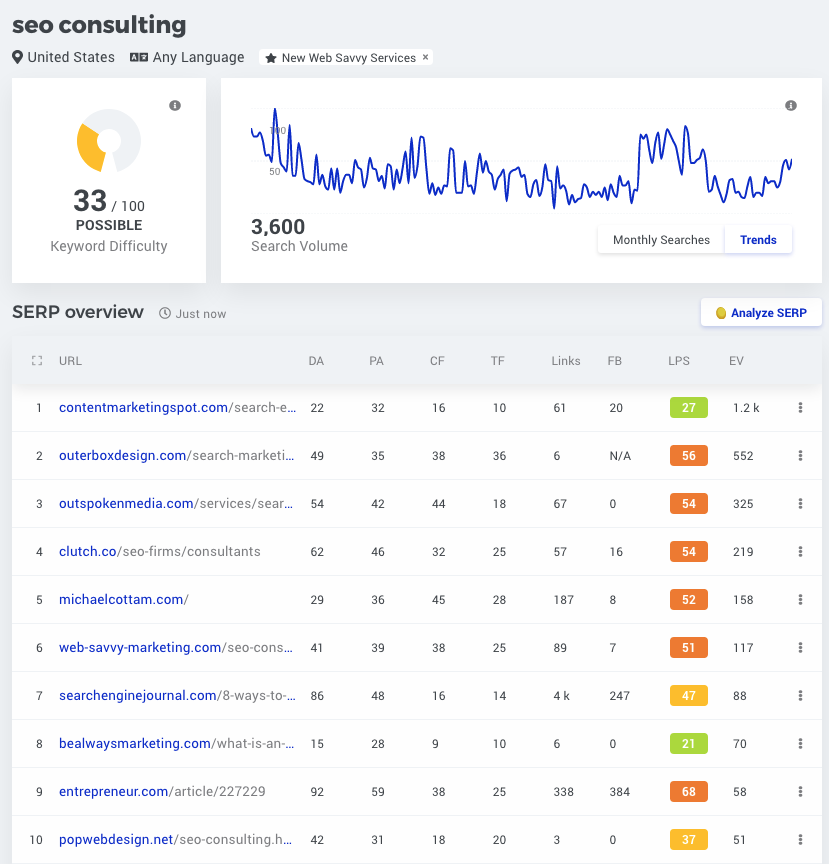Open more options for outspokenmedia.com row

(x=800, y=503)
